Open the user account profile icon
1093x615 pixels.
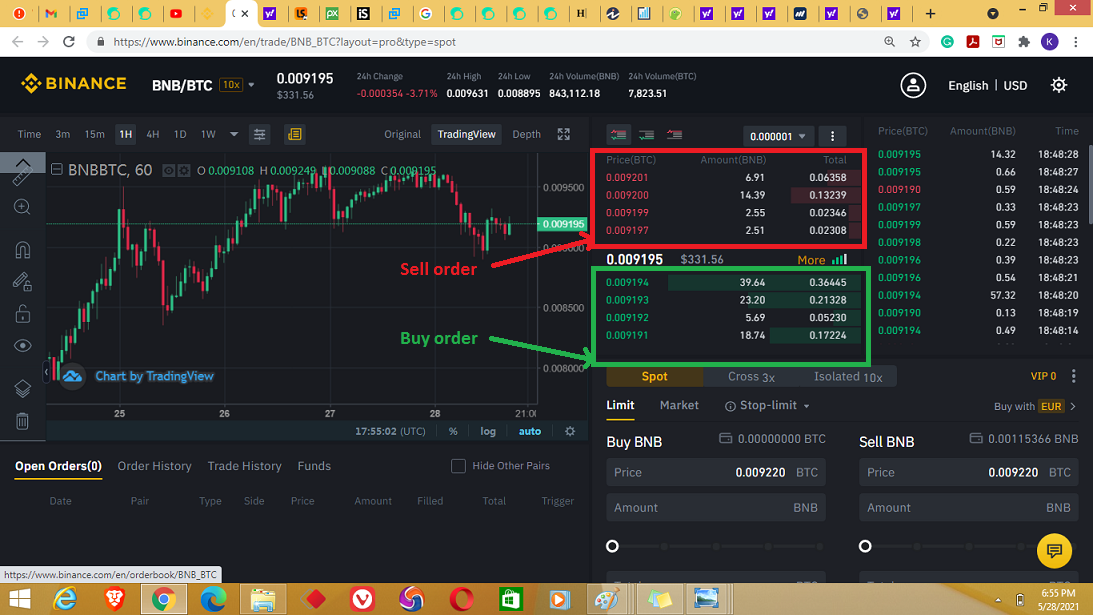(x=913, y=85)
